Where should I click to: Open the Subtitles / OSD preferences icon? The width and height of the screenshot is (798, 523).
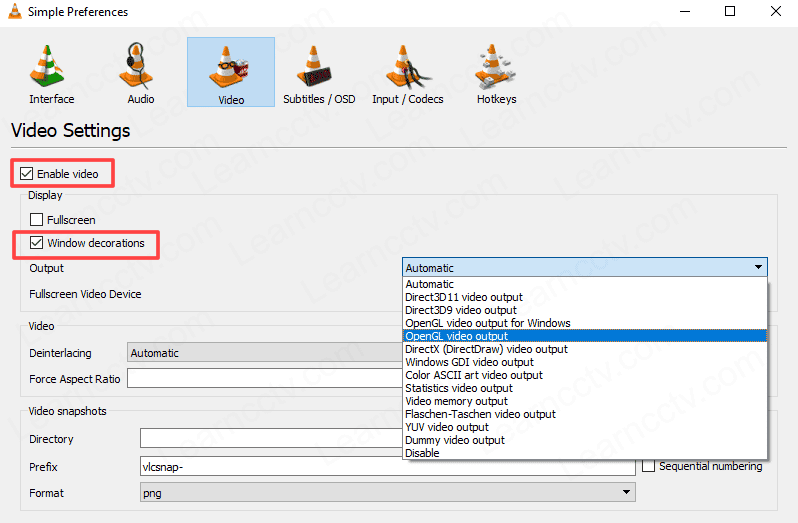(x=319, y=72)
